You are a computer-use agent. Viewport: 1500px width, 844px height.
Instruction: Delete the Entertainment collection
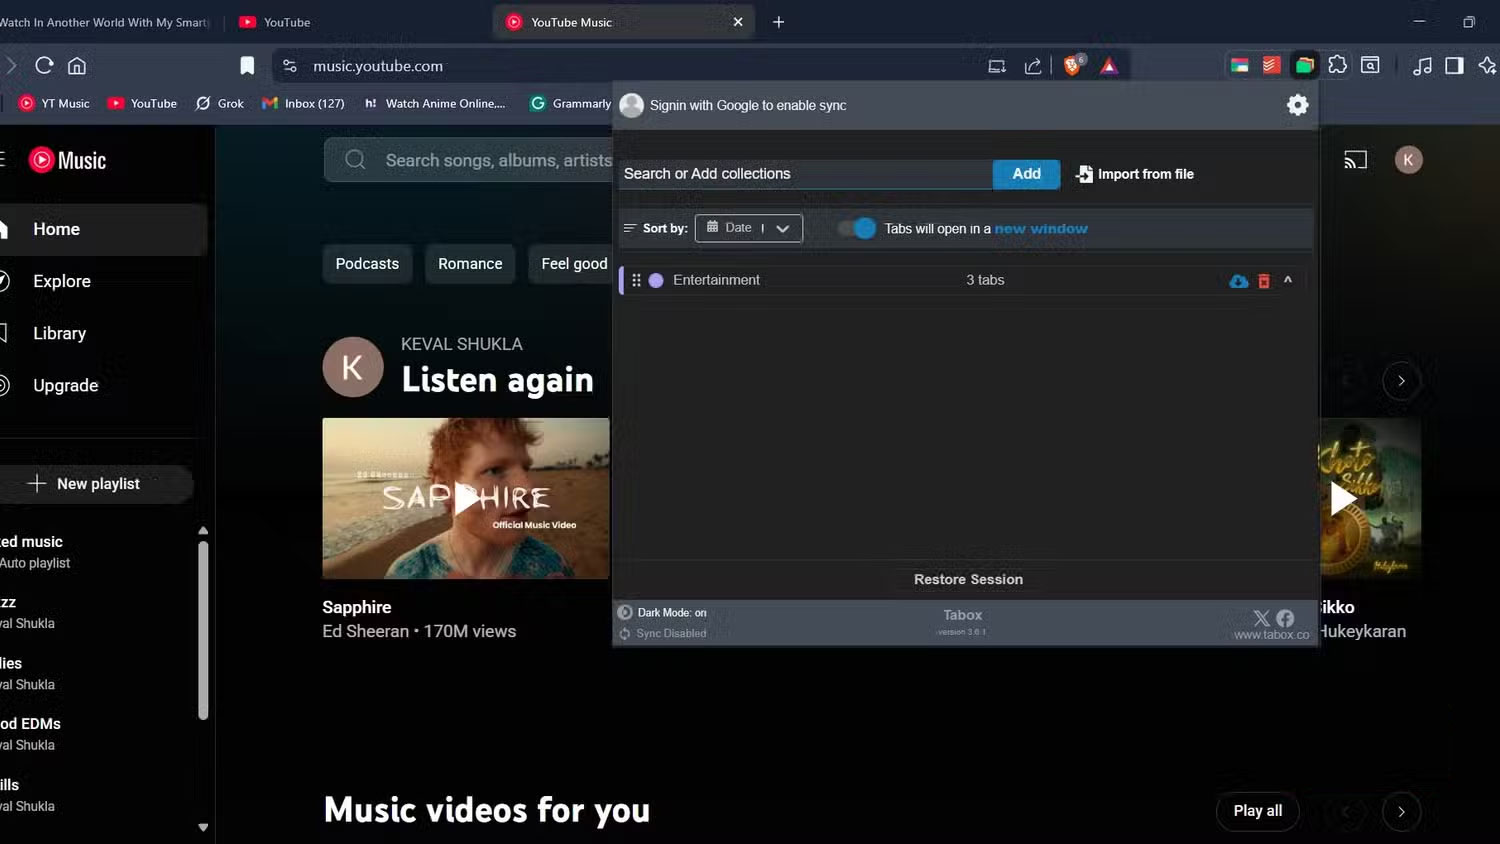[1263, 280]
